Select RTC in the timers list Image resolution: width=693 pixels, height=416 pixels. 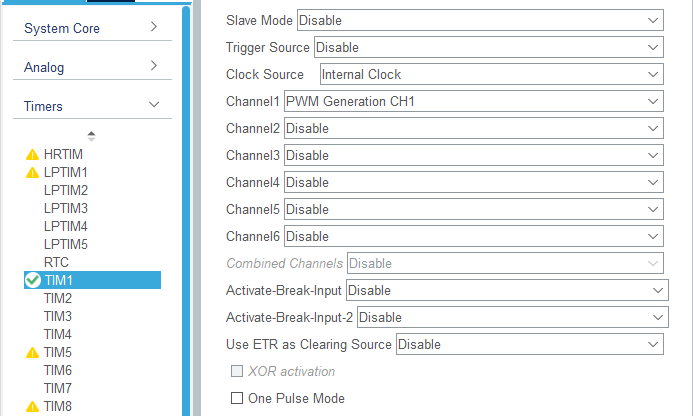[56, 263]
